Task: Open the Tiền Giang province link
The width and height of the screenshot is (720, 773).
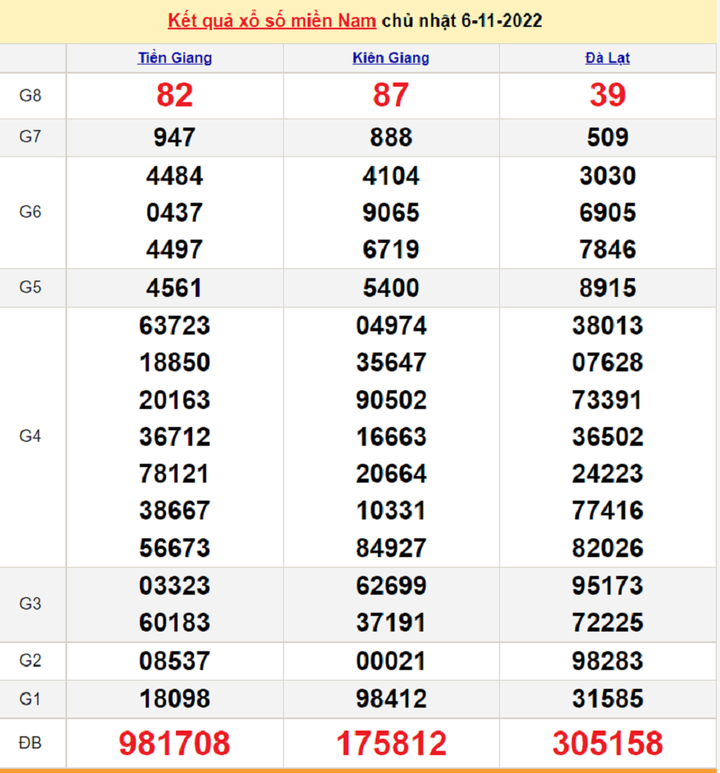Action: tap(175, 58)
